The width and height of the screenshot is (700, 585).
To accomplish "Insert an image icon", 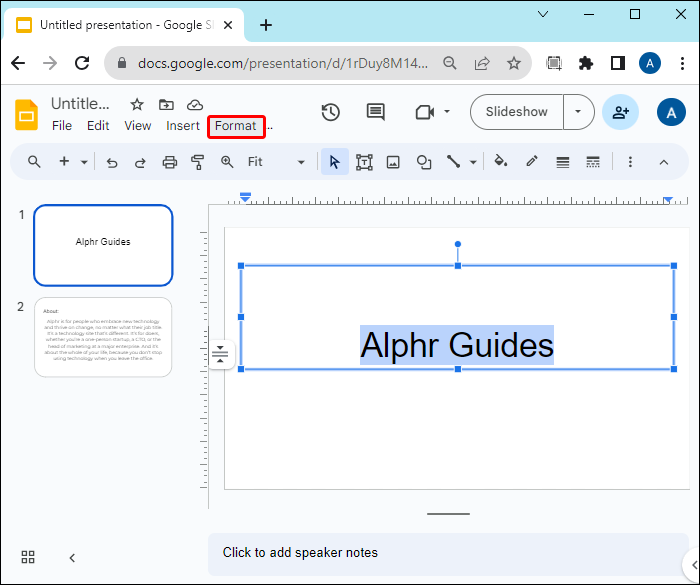I will pos(393,162).
